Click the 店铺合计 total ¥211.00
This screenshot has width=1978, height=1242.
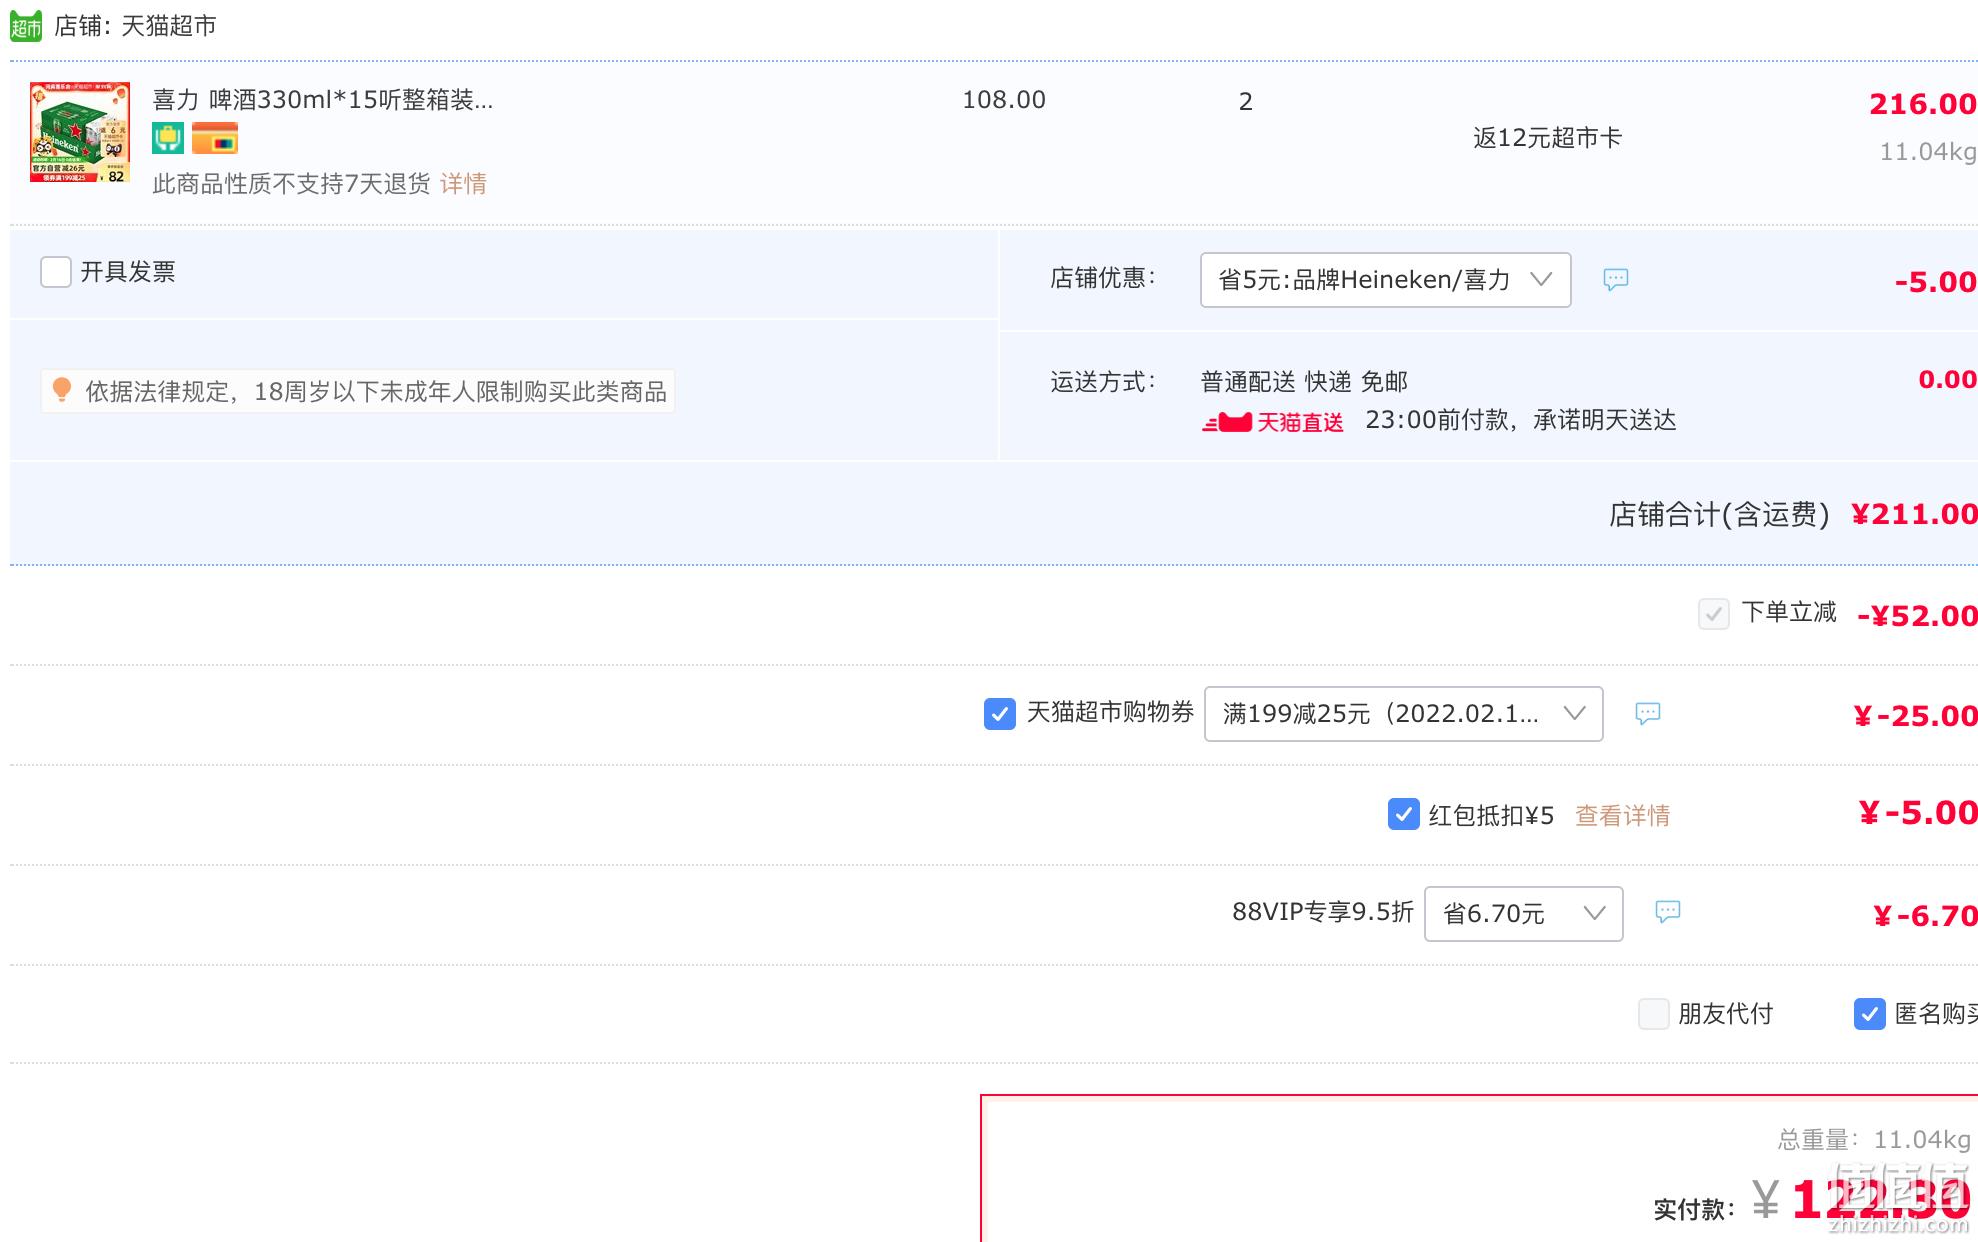[1914, 514]
